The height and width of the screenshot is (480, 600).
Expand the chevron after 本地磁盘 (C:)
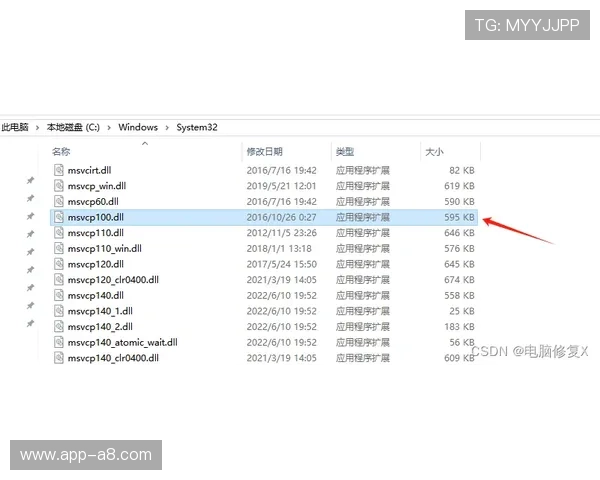coord(109,127)
